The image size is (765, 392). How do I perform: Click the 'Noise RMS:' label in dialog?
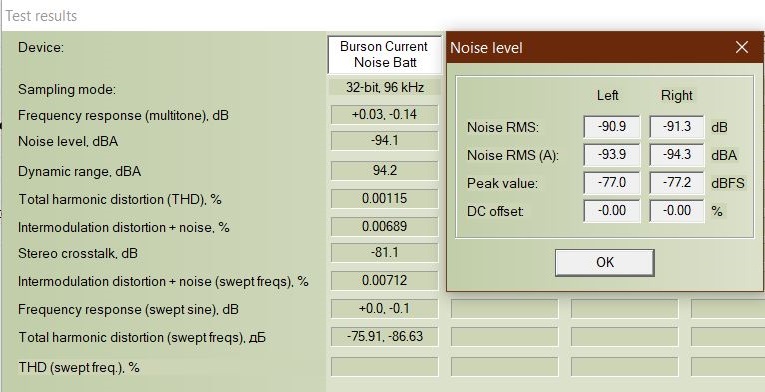point(503,127)
